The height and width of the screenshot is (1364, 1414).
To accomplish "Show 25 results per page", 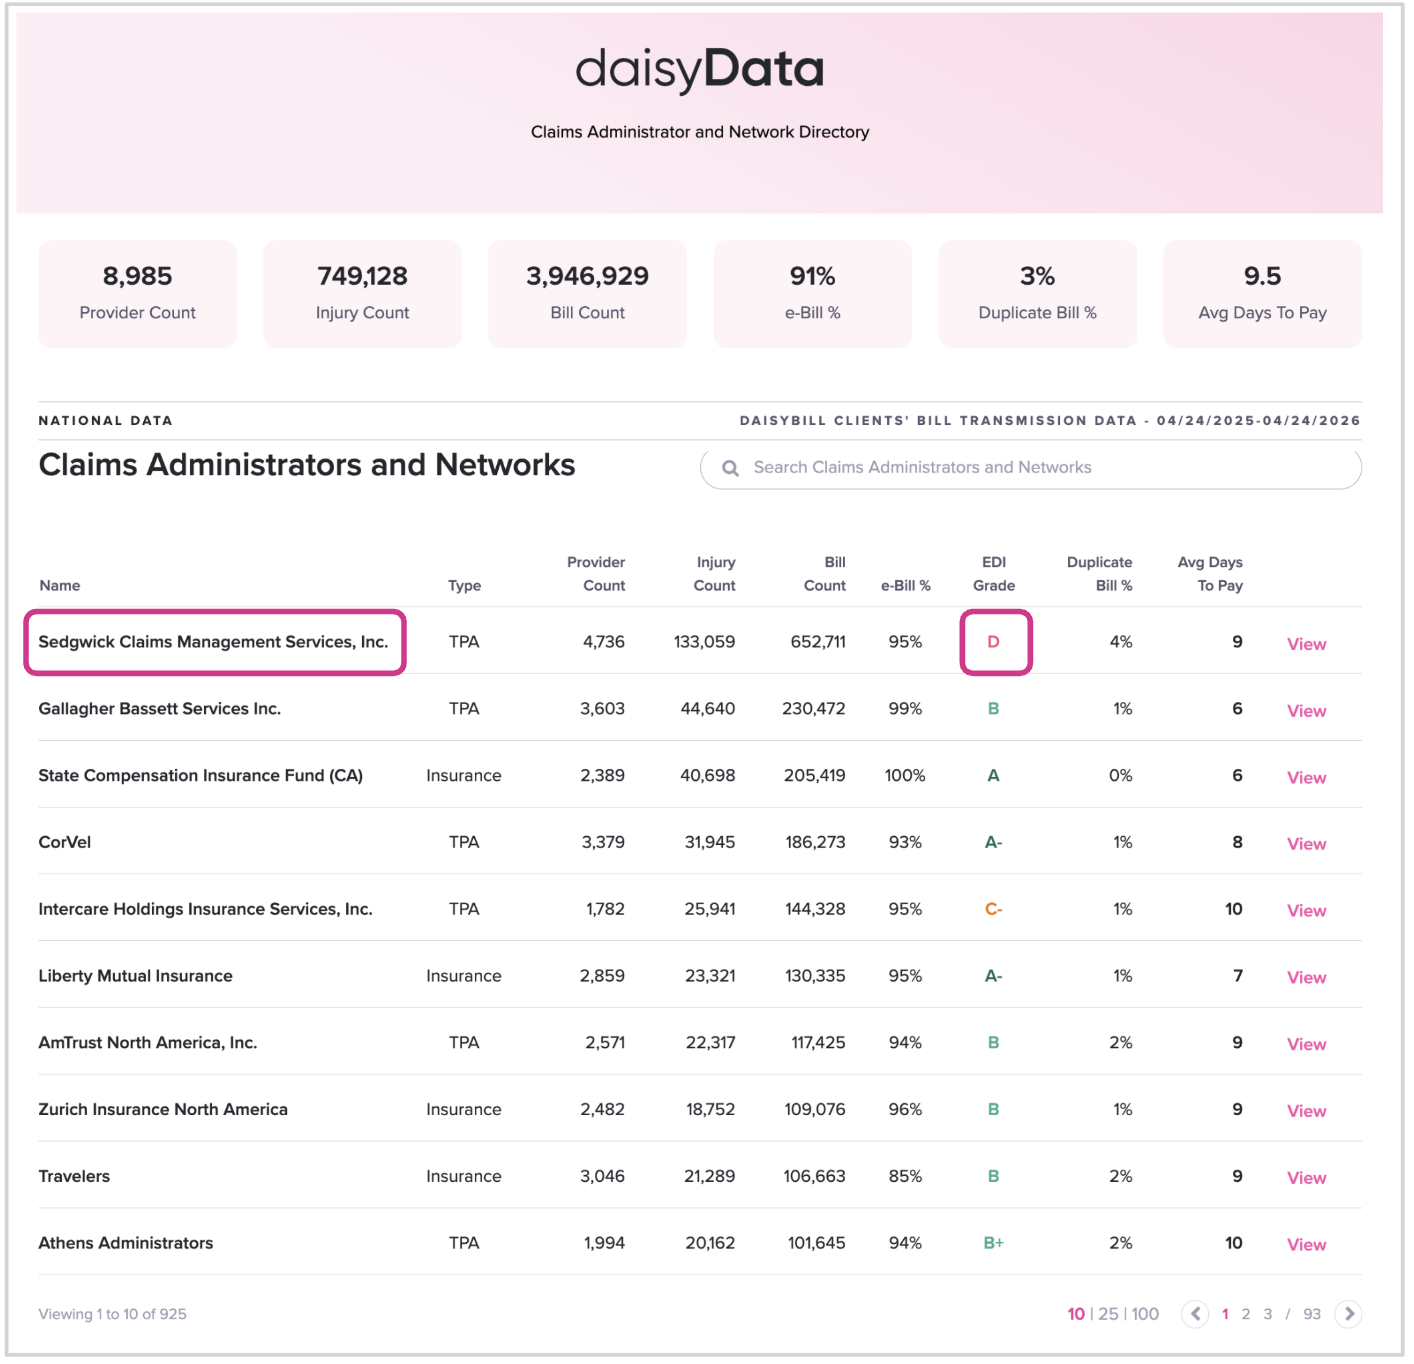I will point(1108,1314).
